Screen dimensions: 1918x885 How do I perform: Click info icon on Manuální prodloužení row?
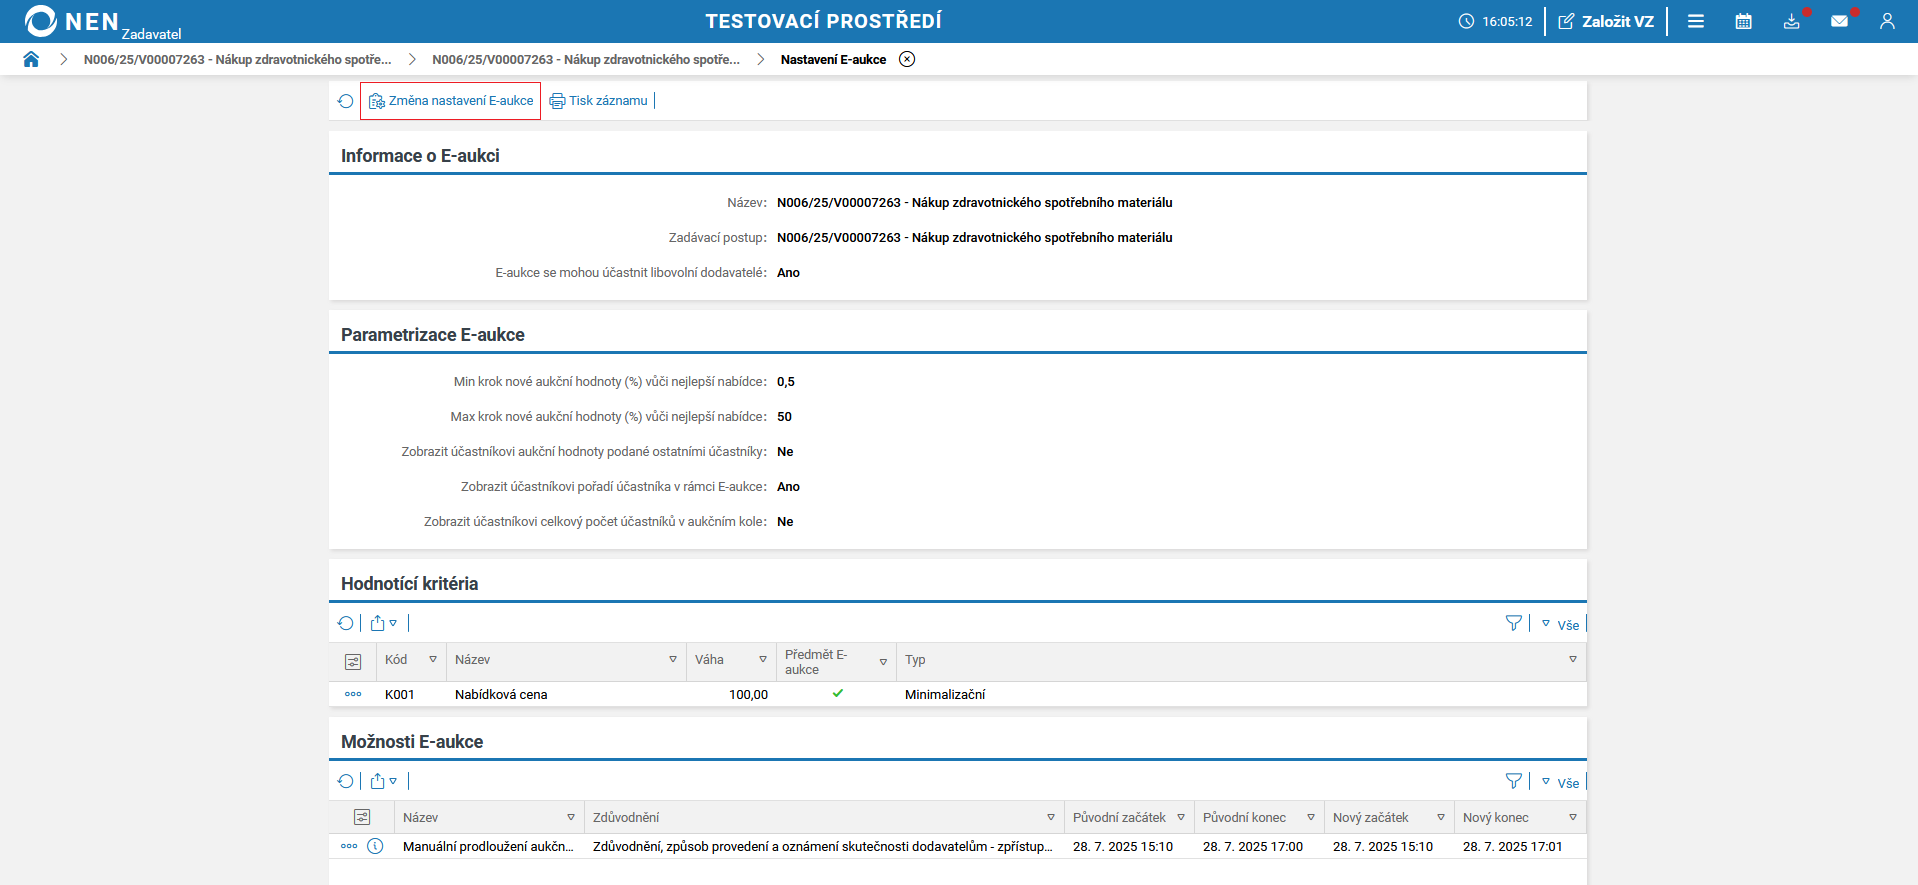pos(375,846)
